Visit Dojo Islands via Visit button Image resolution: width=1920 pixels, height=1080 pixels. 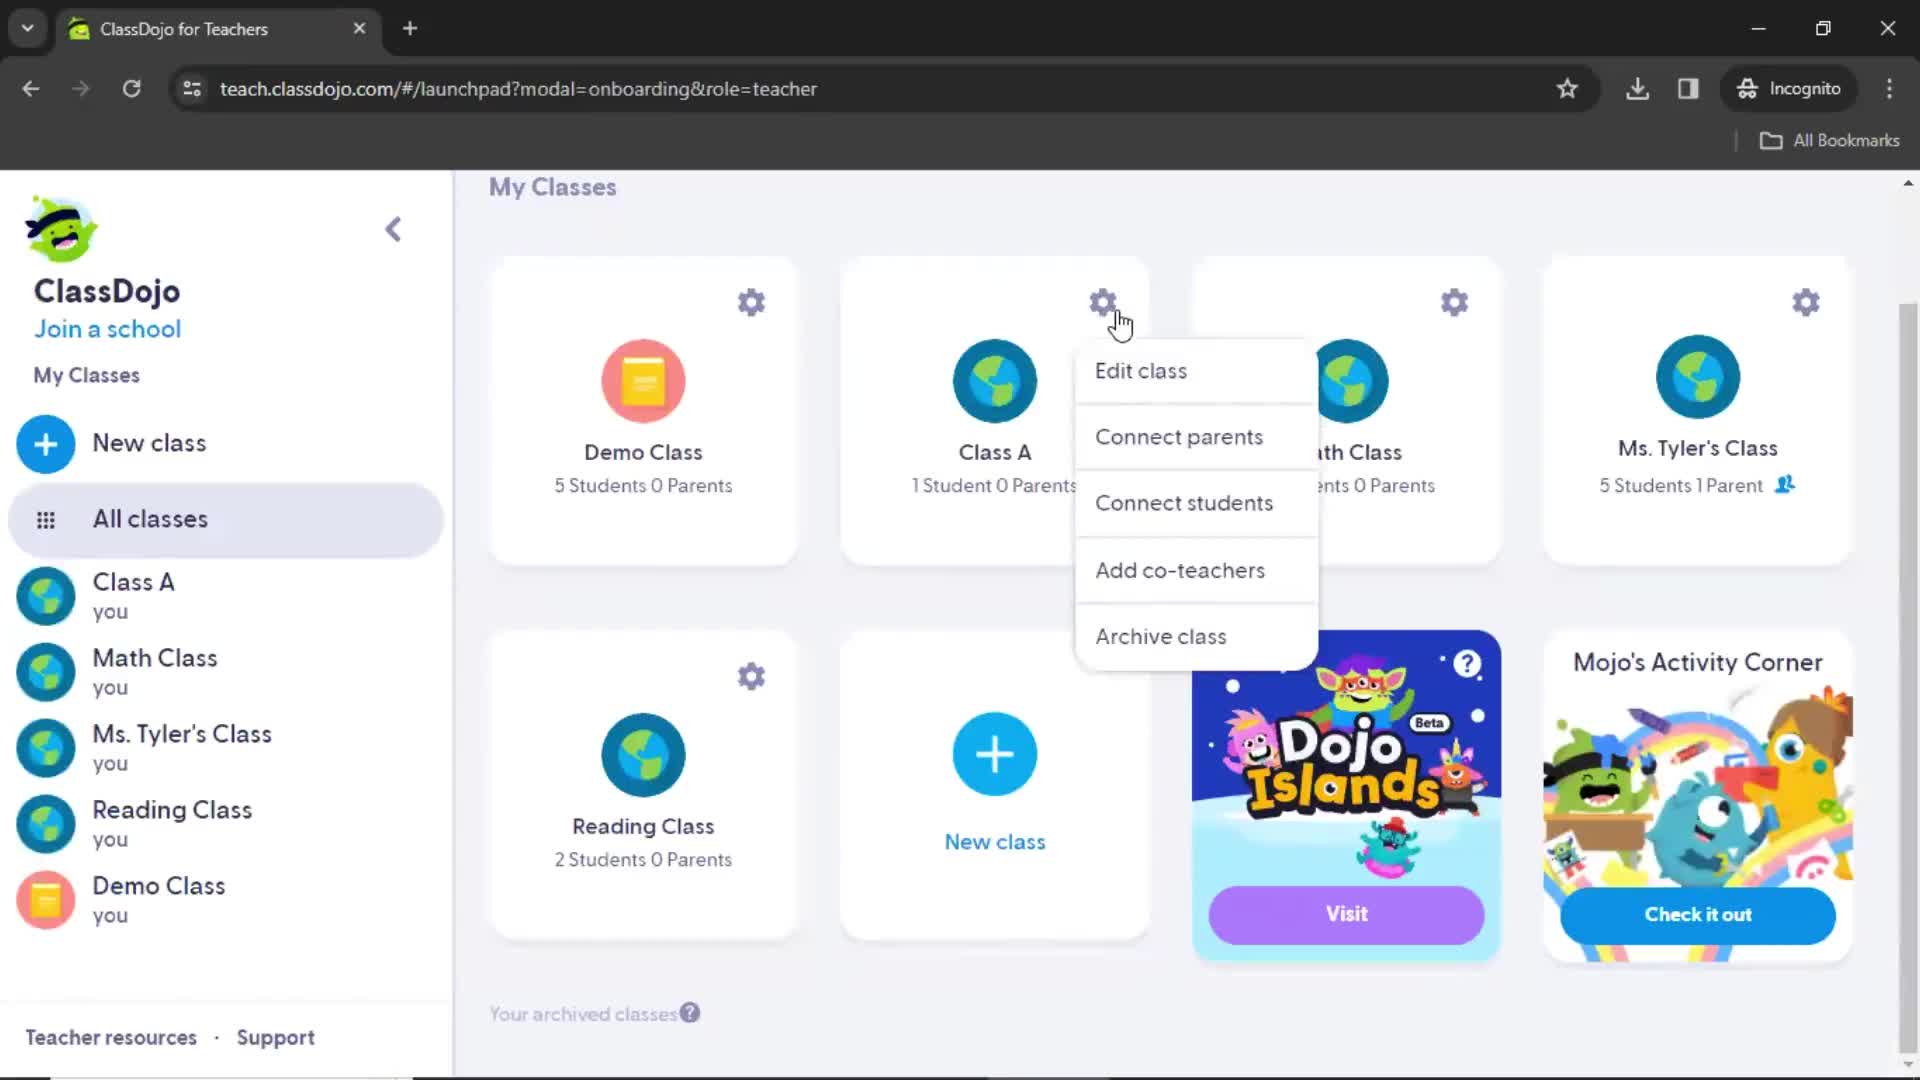click(x=1345, y=914)
